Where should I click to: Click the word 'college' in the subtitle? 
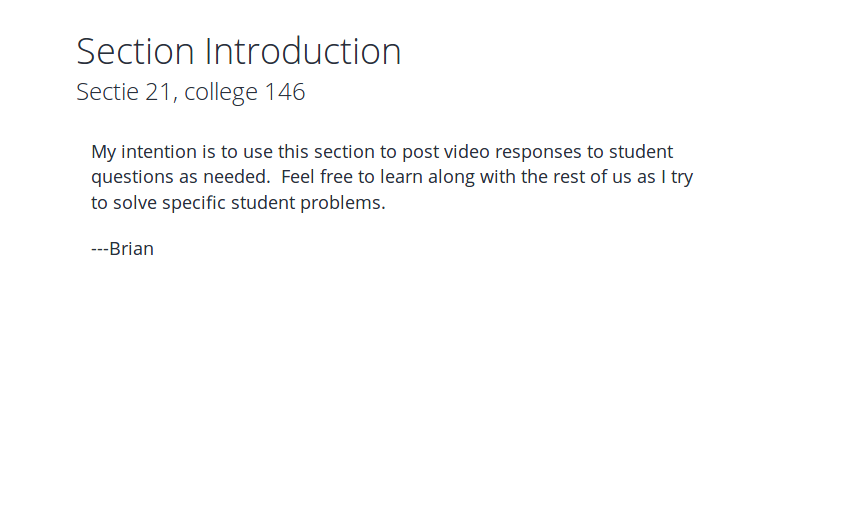click(221, 92)
